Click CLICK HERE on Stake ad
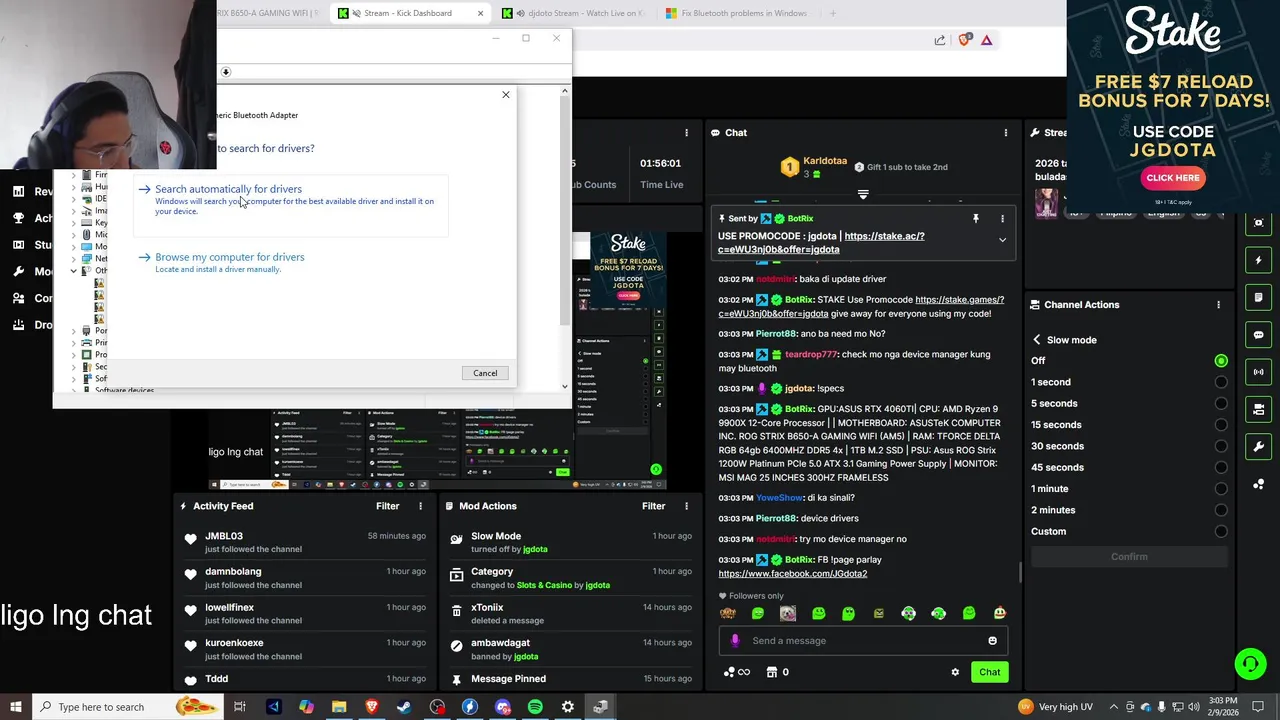Image resolution: width=1280 pixels, height=720 pixels. (x=1173, y=178)
